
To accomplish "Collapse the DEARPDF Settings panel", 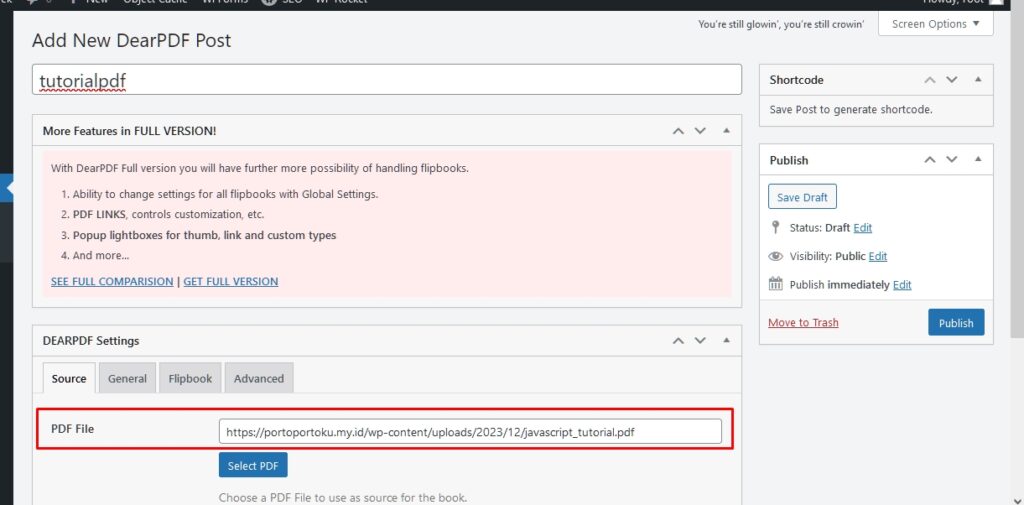I will [726, 340].
